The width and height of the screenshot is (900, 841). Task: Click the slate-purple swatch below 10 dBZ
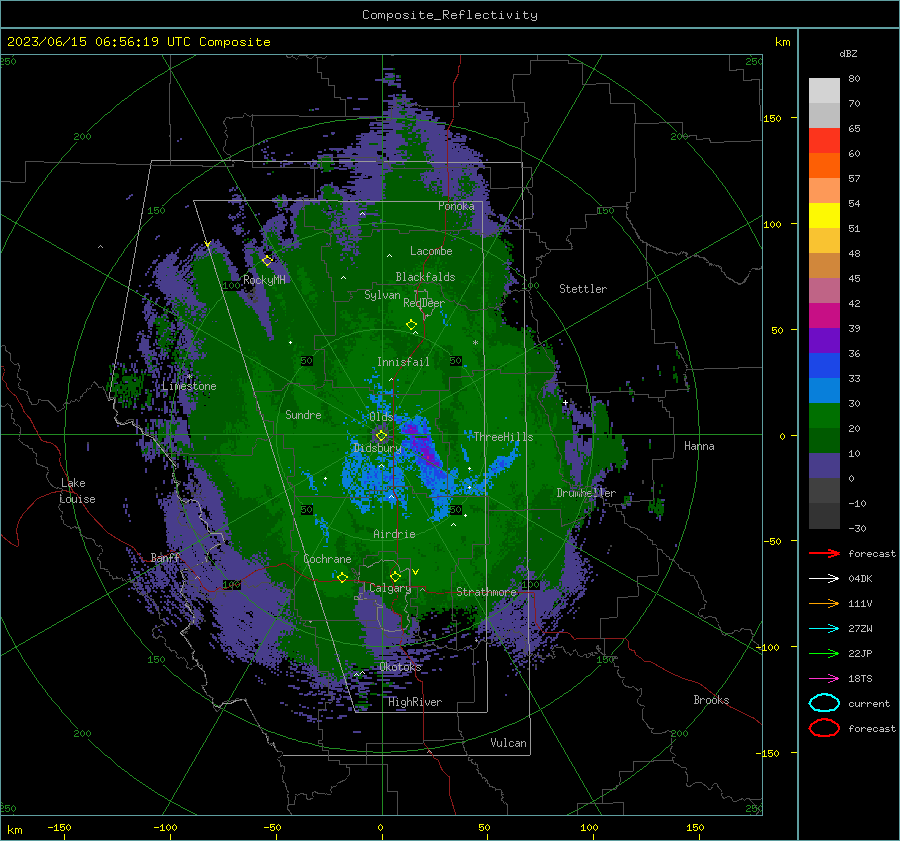pyautogui.click(x=824, y=466)
